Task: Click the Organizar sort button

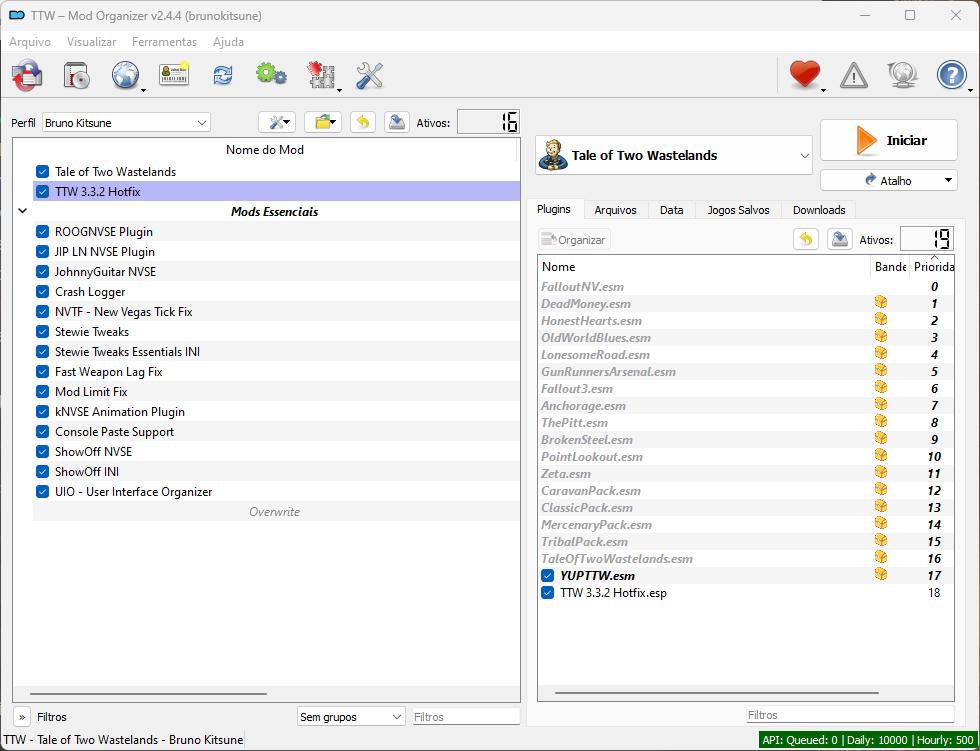Action: (574, 240)
